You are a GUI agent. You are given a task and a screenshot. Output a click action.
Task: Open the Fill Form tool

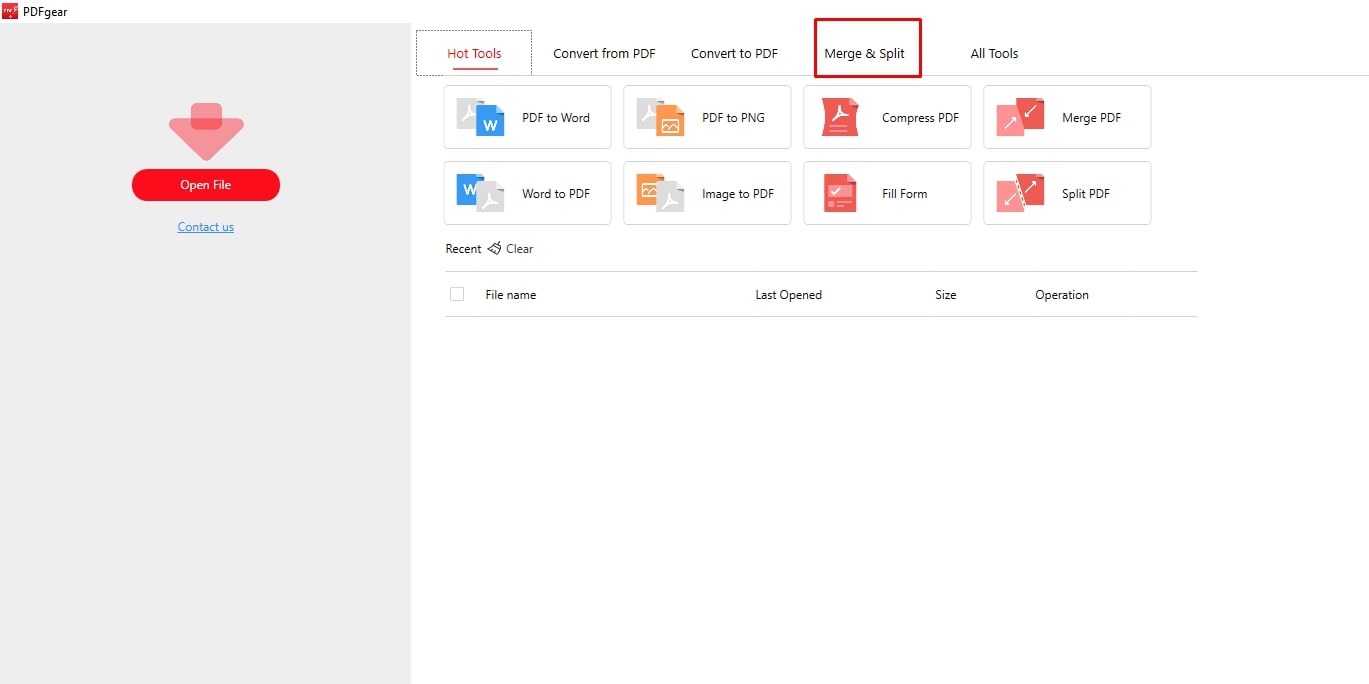point(839,193)
